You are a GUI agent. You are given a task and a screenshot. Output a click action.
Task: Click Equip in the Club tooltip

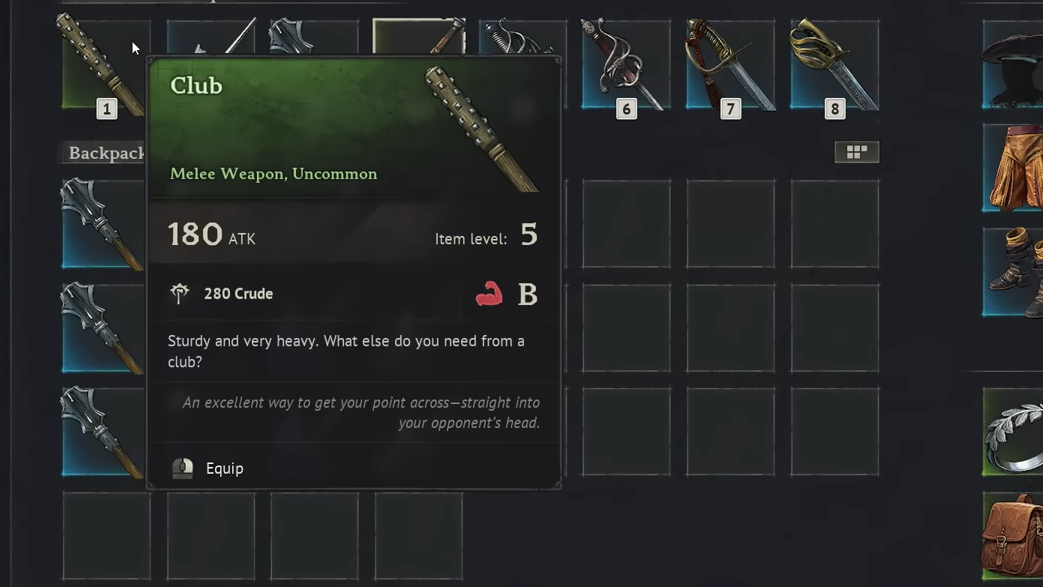coord(224,469)
